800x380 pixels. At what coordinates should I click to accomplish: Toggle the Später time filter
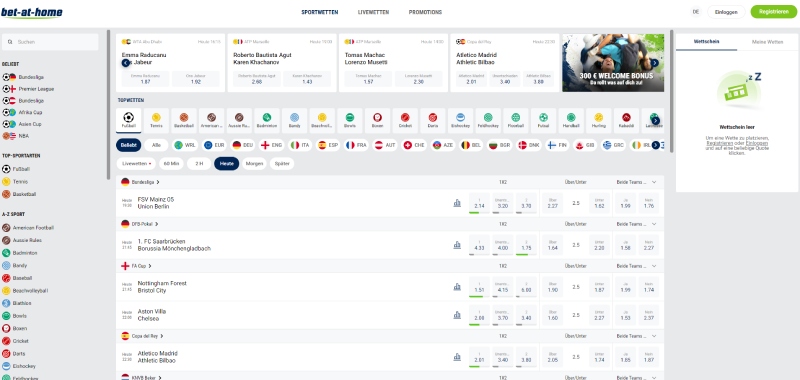(x=282, y=164)
